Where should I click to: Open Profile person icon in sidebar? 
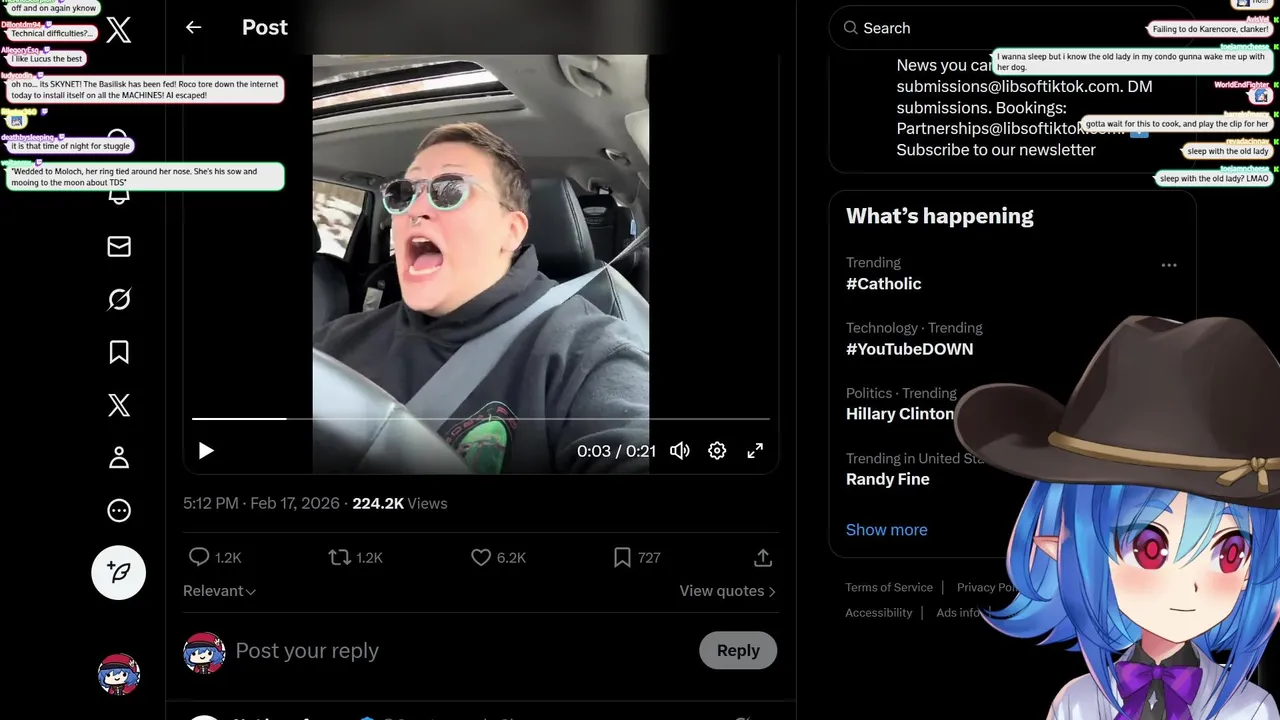tap(119, 458)
